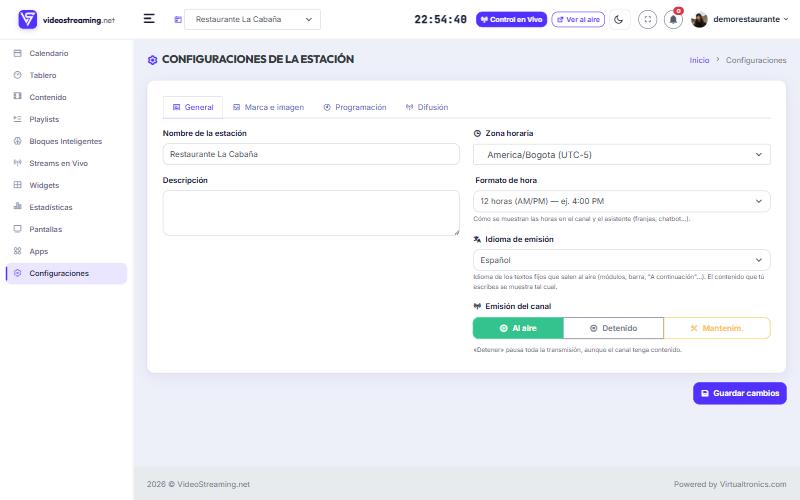Click the Control en Vivo button
This screenshot has height=500, width=800.
pos(511,19)
